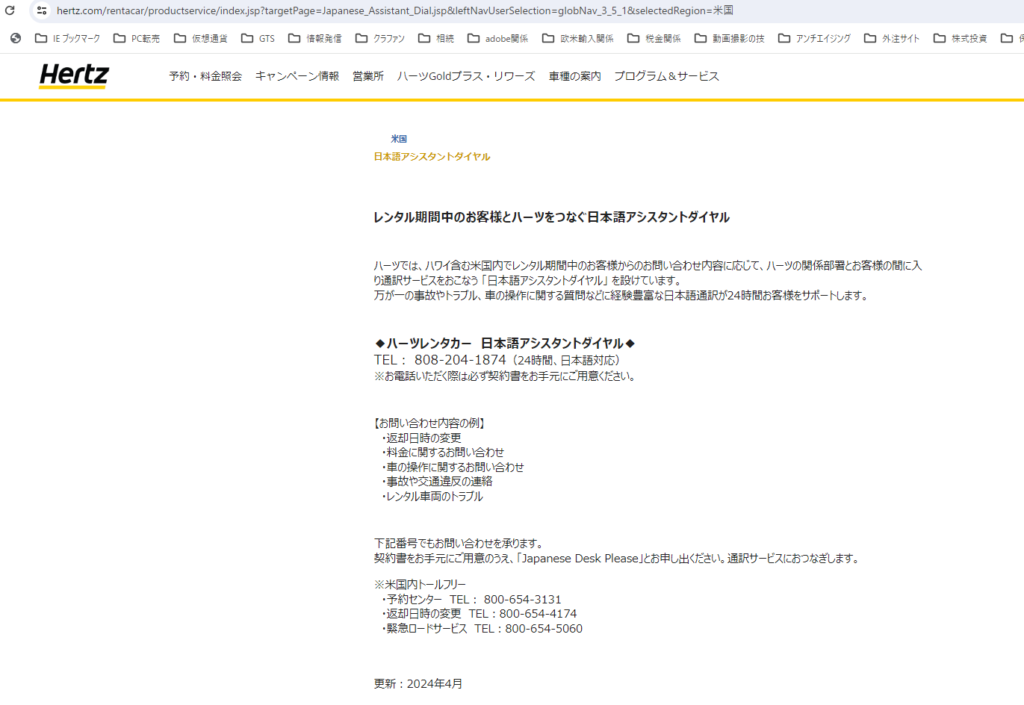1024x705 pixels.
Task: Reload the page with the refresh icon
Action: (x=10, y=10)
